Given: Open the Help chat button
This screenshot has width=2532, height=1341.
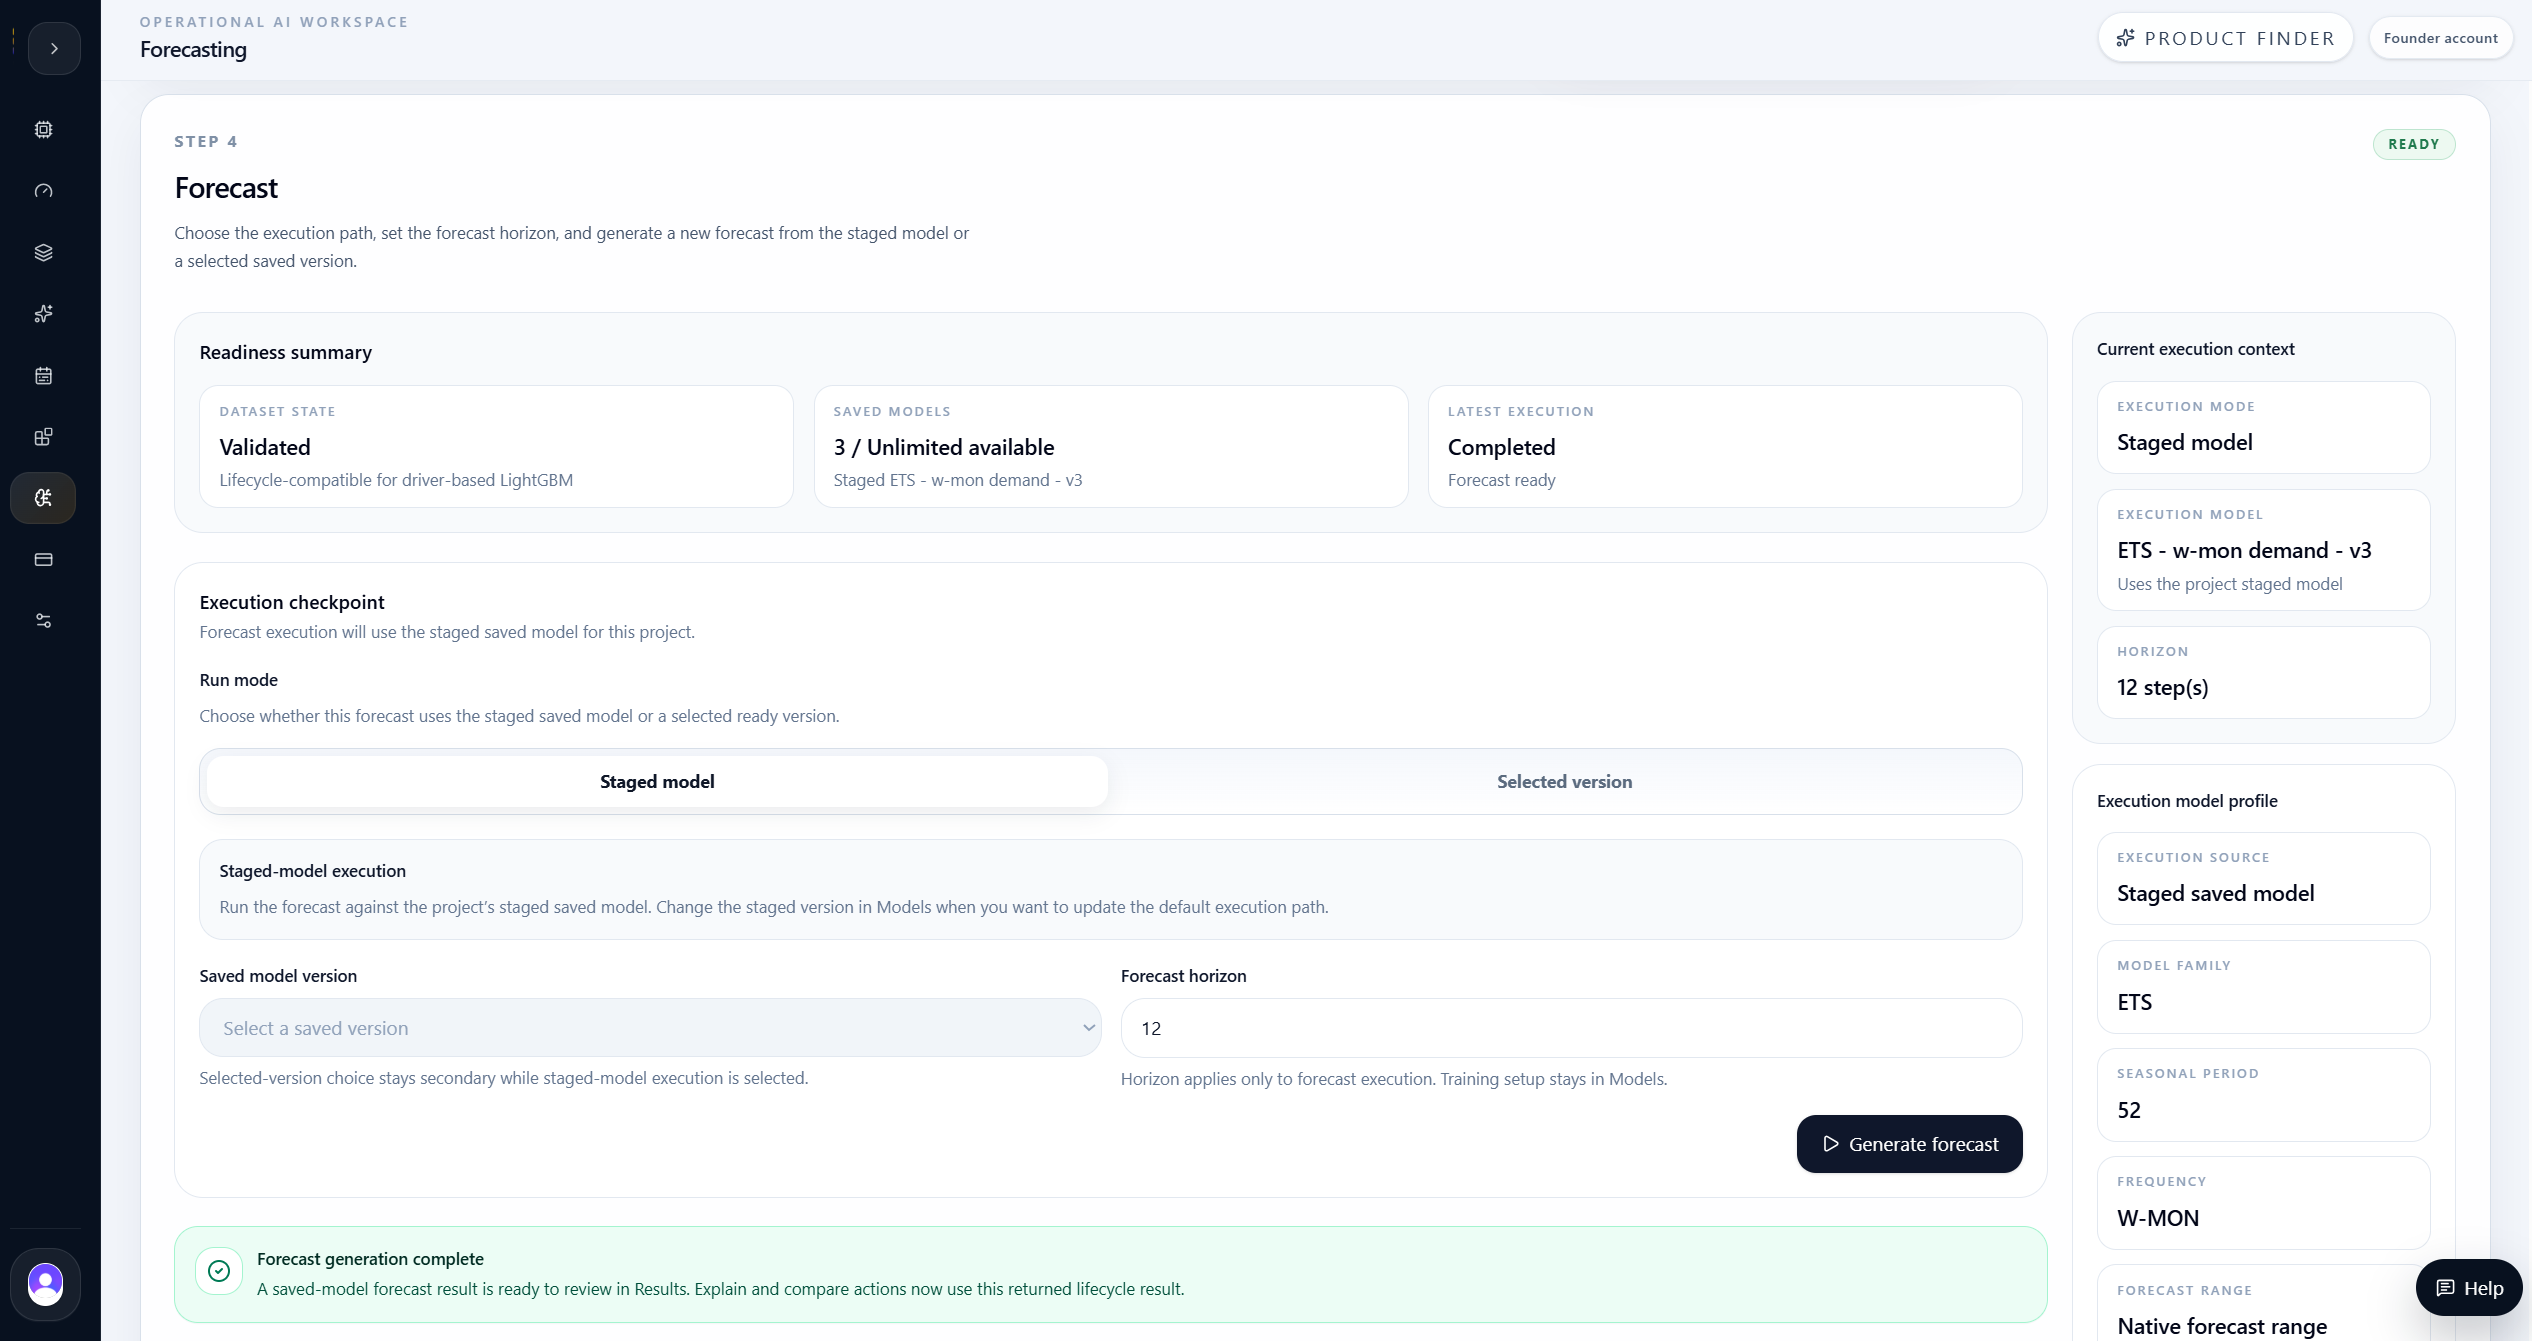Looking at the screenshot, I should (x=2469, y=1288).
